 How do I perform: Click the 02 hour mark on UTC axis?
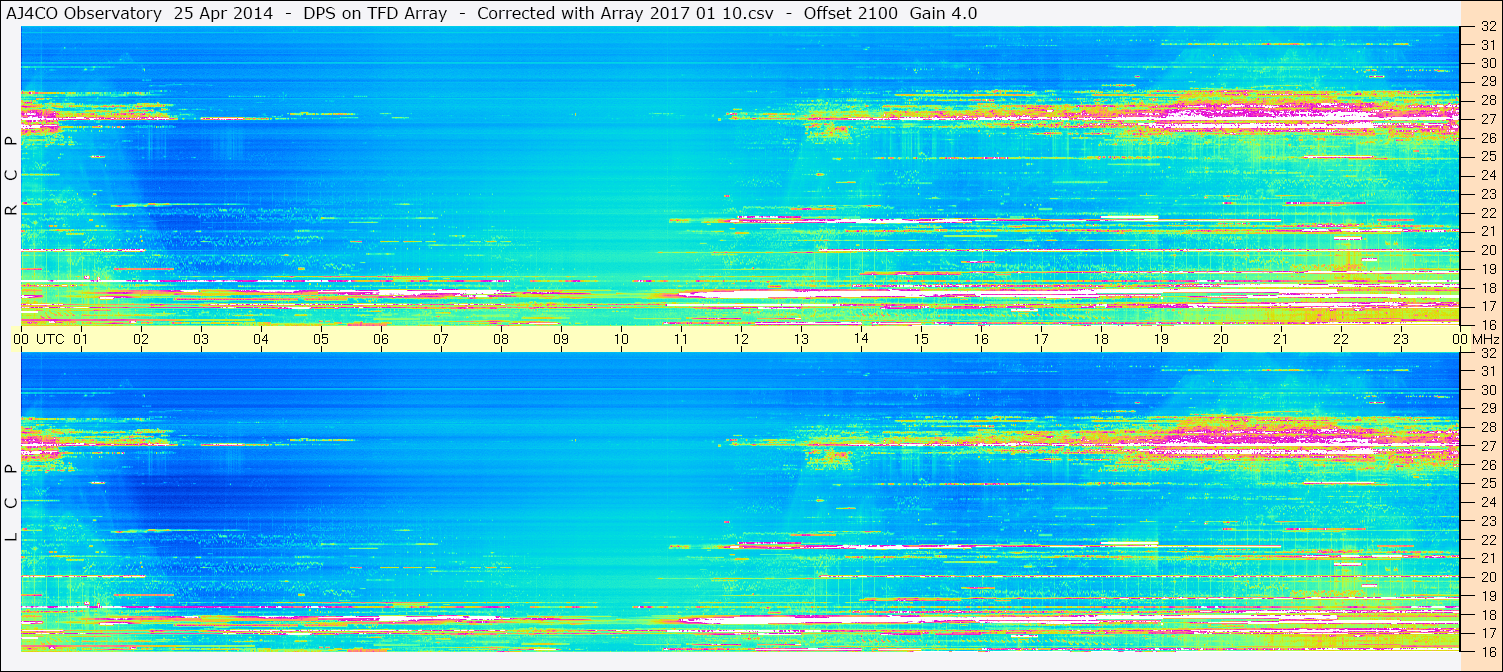(141, 339)
